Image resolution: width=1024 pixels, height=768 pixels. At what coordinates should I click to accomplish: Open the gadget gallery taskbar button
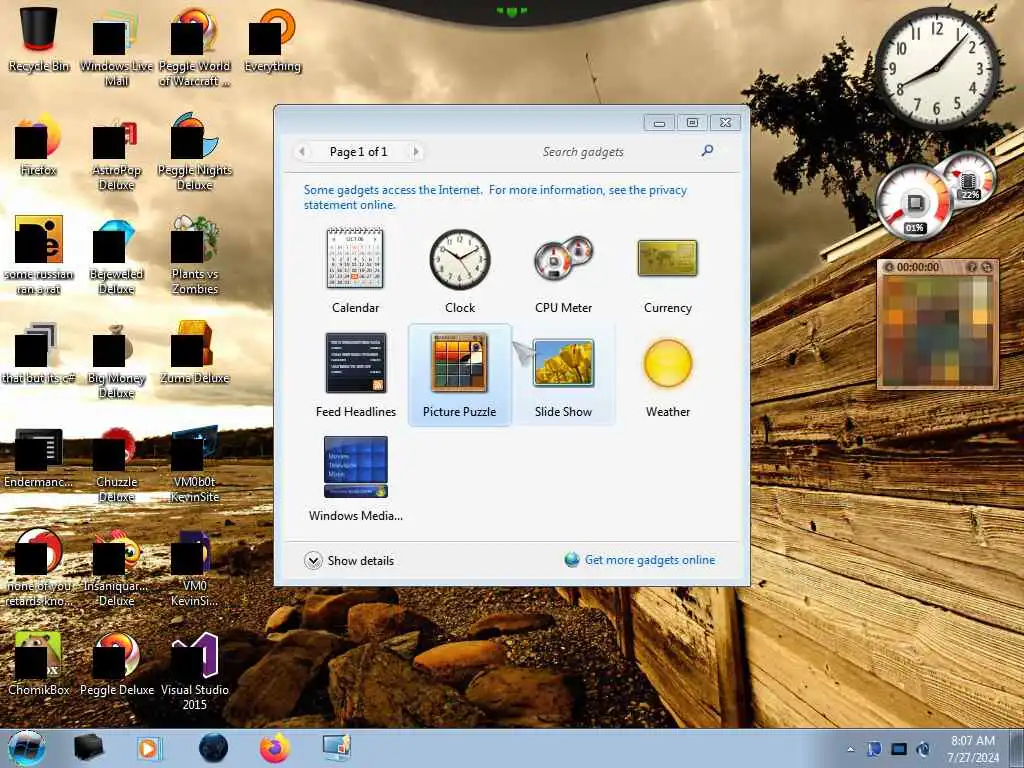(337, 748)
